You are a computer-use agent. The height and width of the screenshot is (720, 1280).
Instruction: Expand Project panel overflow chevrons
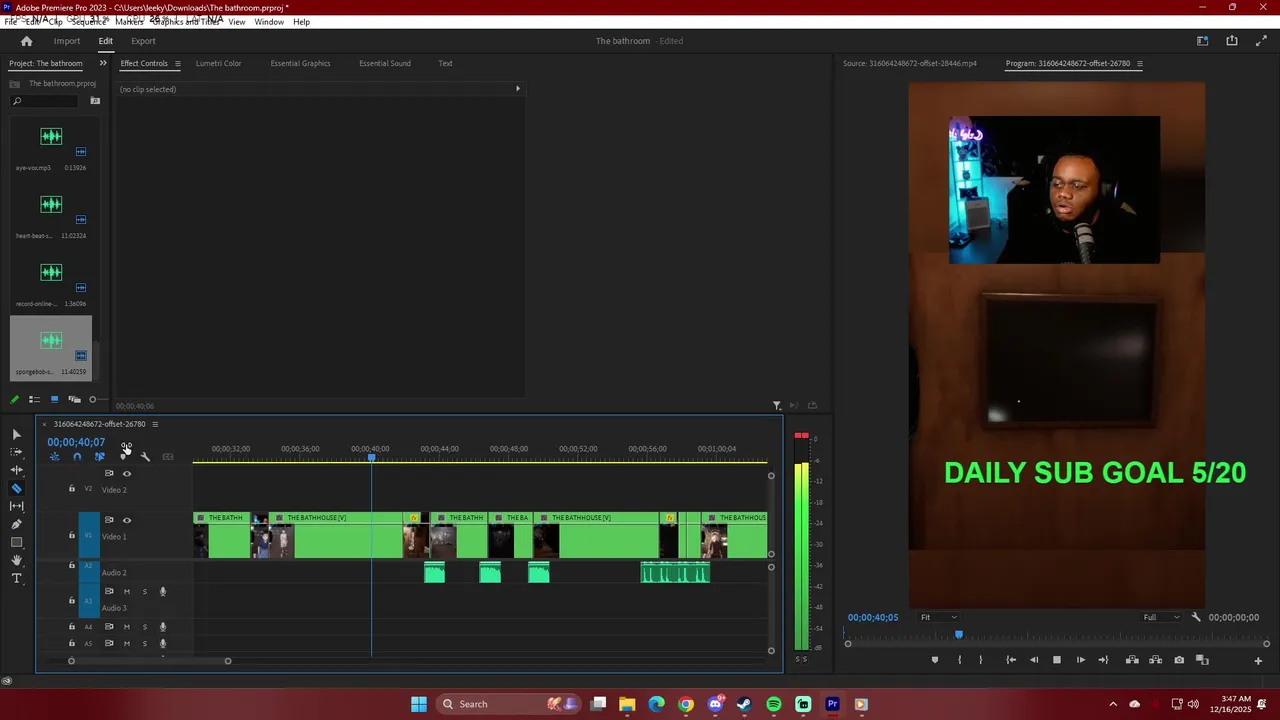pyautogui.click(x=102, y=63)
